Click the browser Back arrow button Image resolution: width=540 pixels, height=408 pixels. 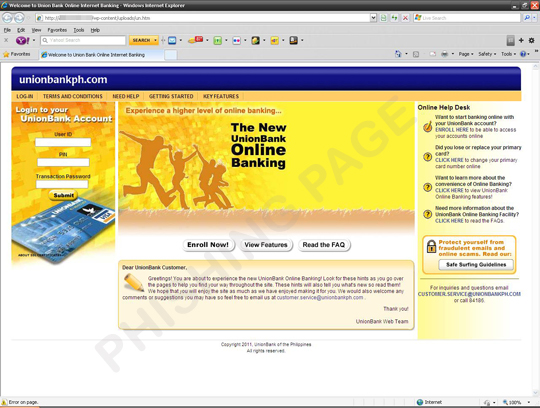[8, 18]
